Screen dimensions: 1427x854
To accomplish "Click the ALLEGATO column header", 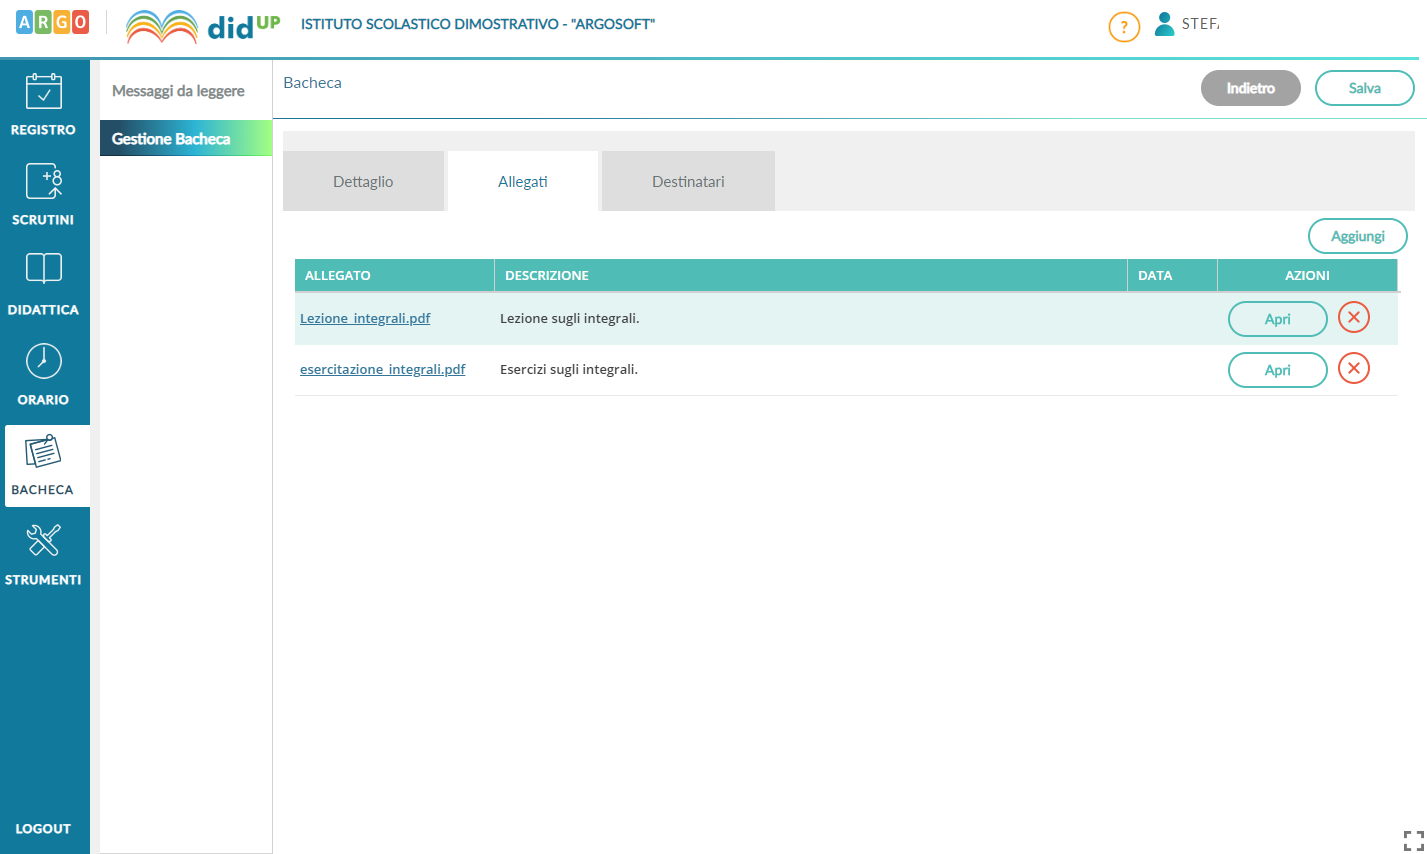I will (394, 275).
